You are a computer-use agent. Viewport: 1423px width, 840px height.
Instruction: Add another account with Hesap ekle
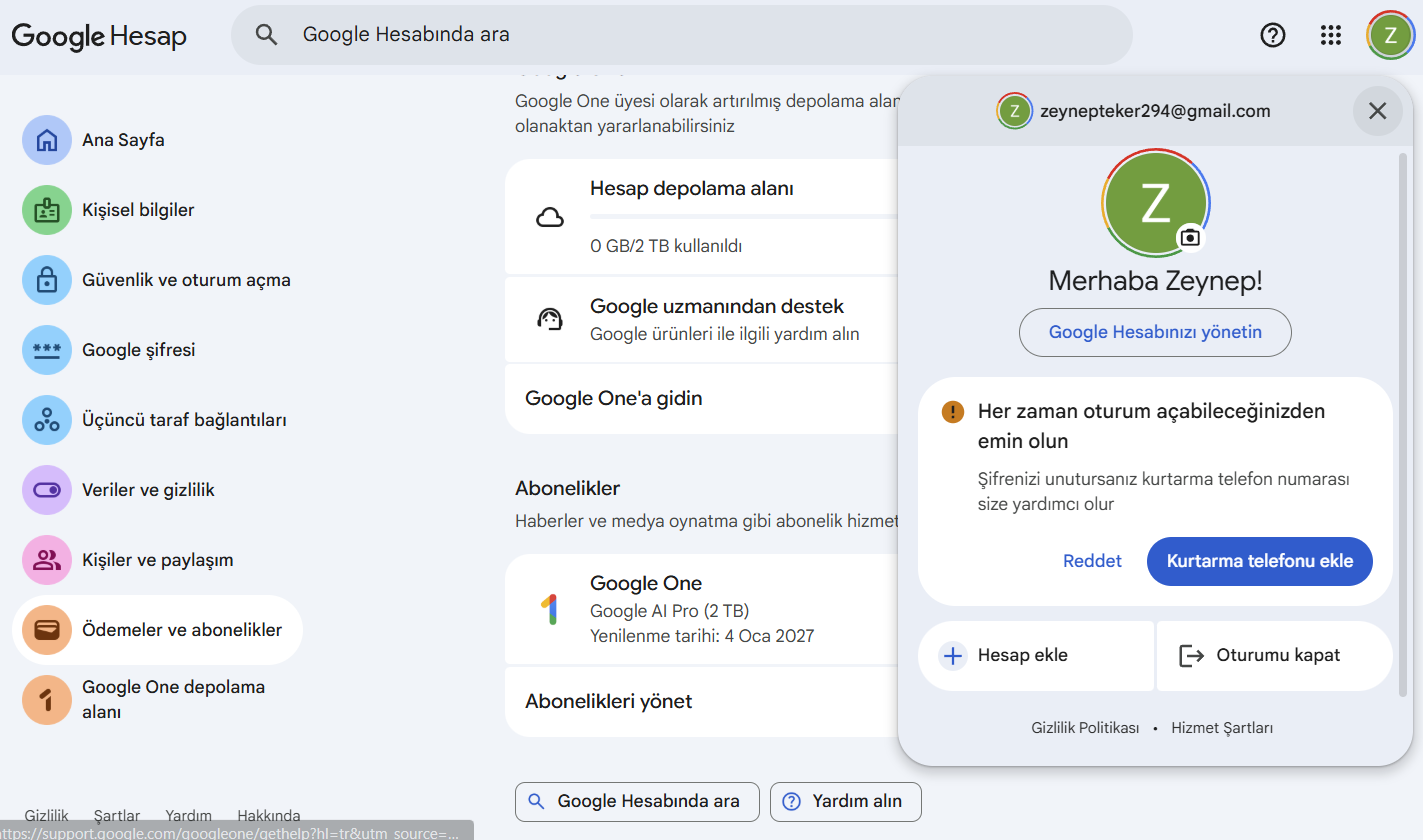pyautogui.click(x=1036, y=656)
